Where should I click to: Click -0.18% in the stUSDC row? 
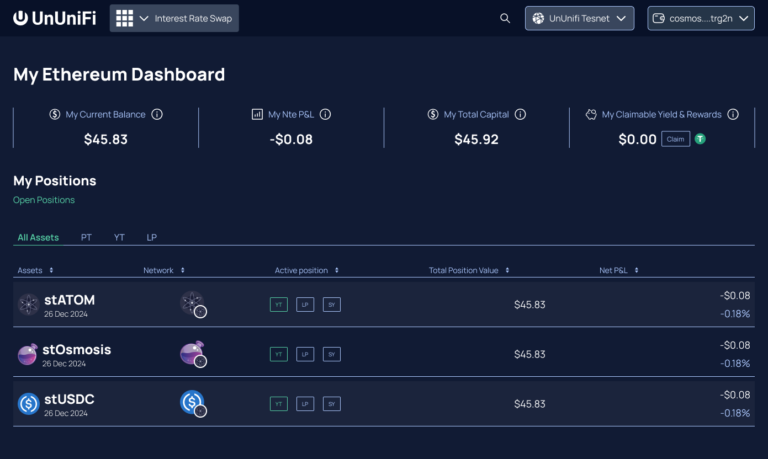pos(735,413)
